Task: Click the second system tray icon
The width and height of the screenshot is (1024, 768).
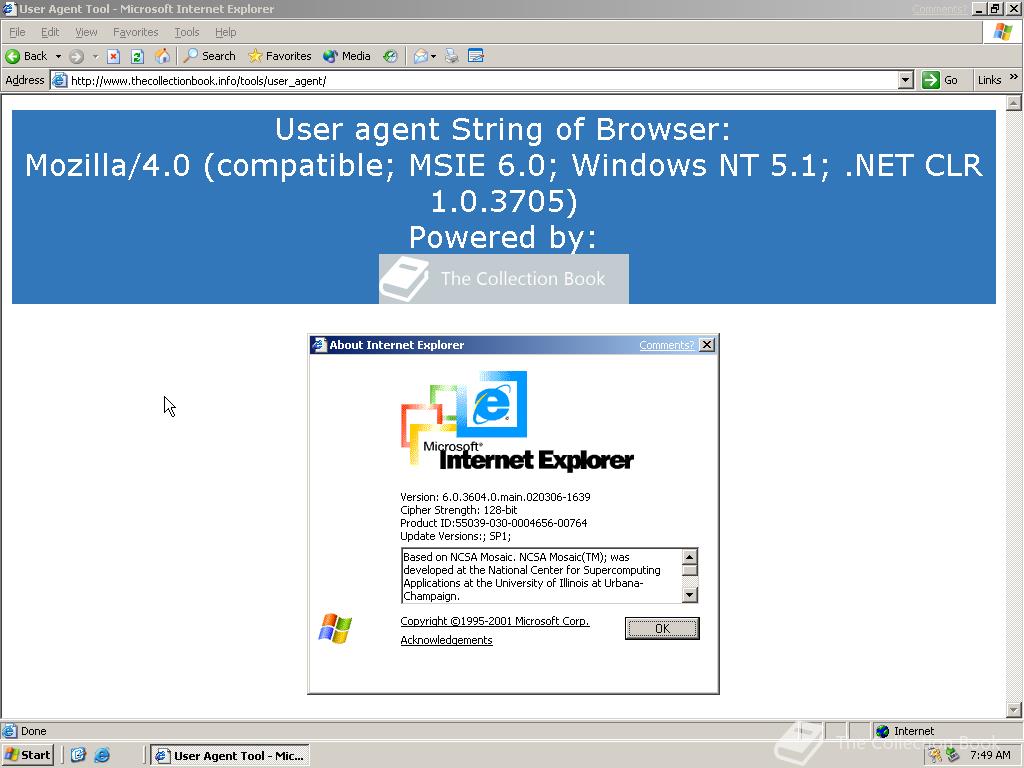Action: coord(953,755)
